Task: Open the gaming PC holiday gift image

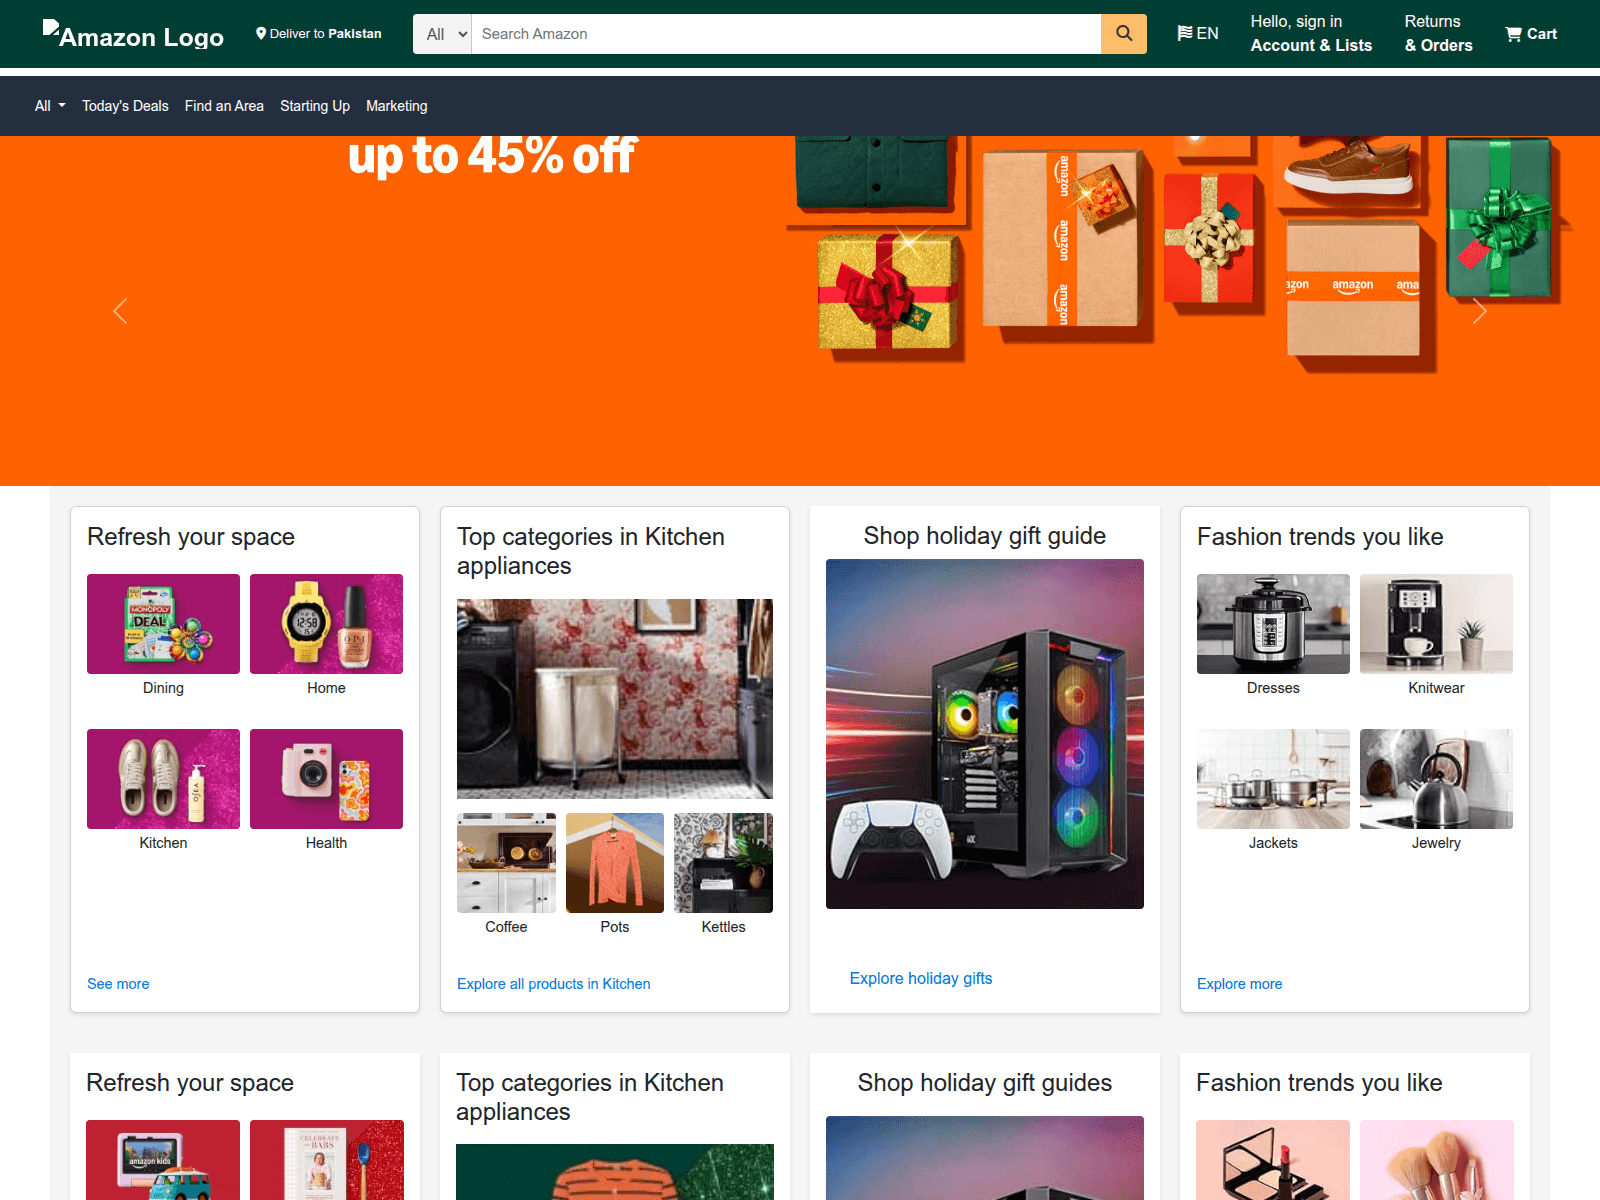Action: tap(984, 734)
